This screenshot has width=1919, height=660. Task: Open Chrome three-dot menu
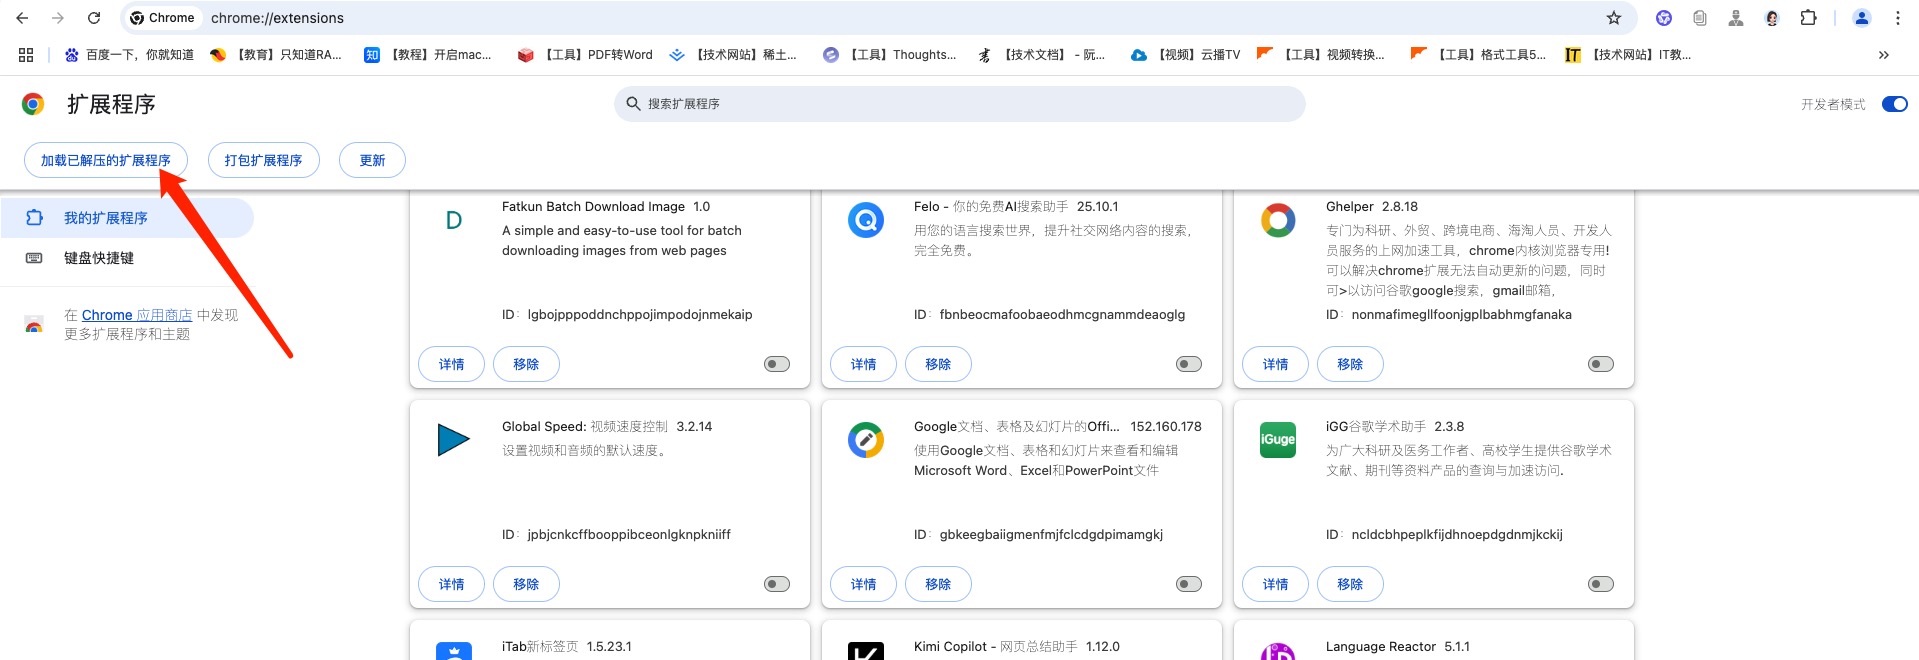tap(1897, 18)
